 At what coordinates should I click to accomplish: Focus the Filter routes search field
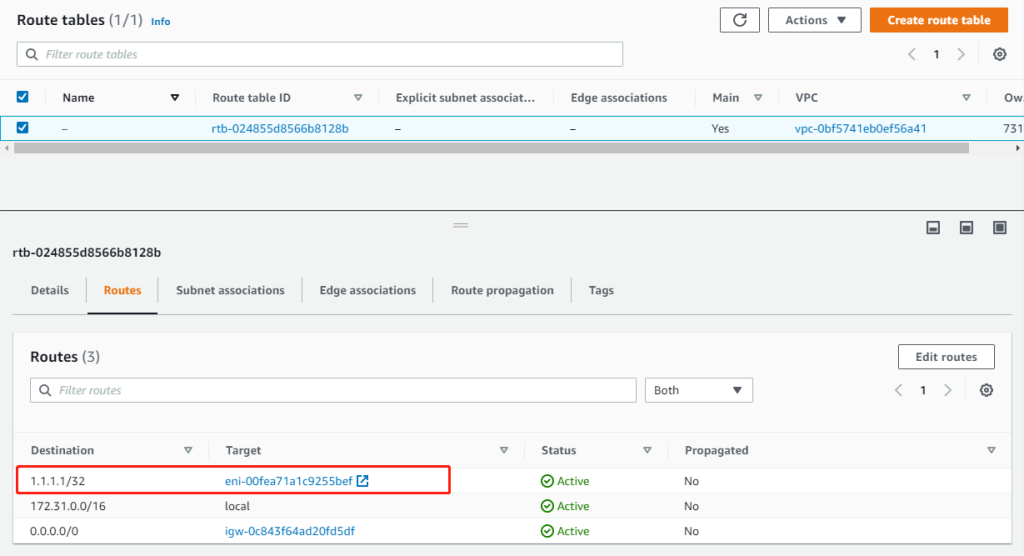coord(340,390)
